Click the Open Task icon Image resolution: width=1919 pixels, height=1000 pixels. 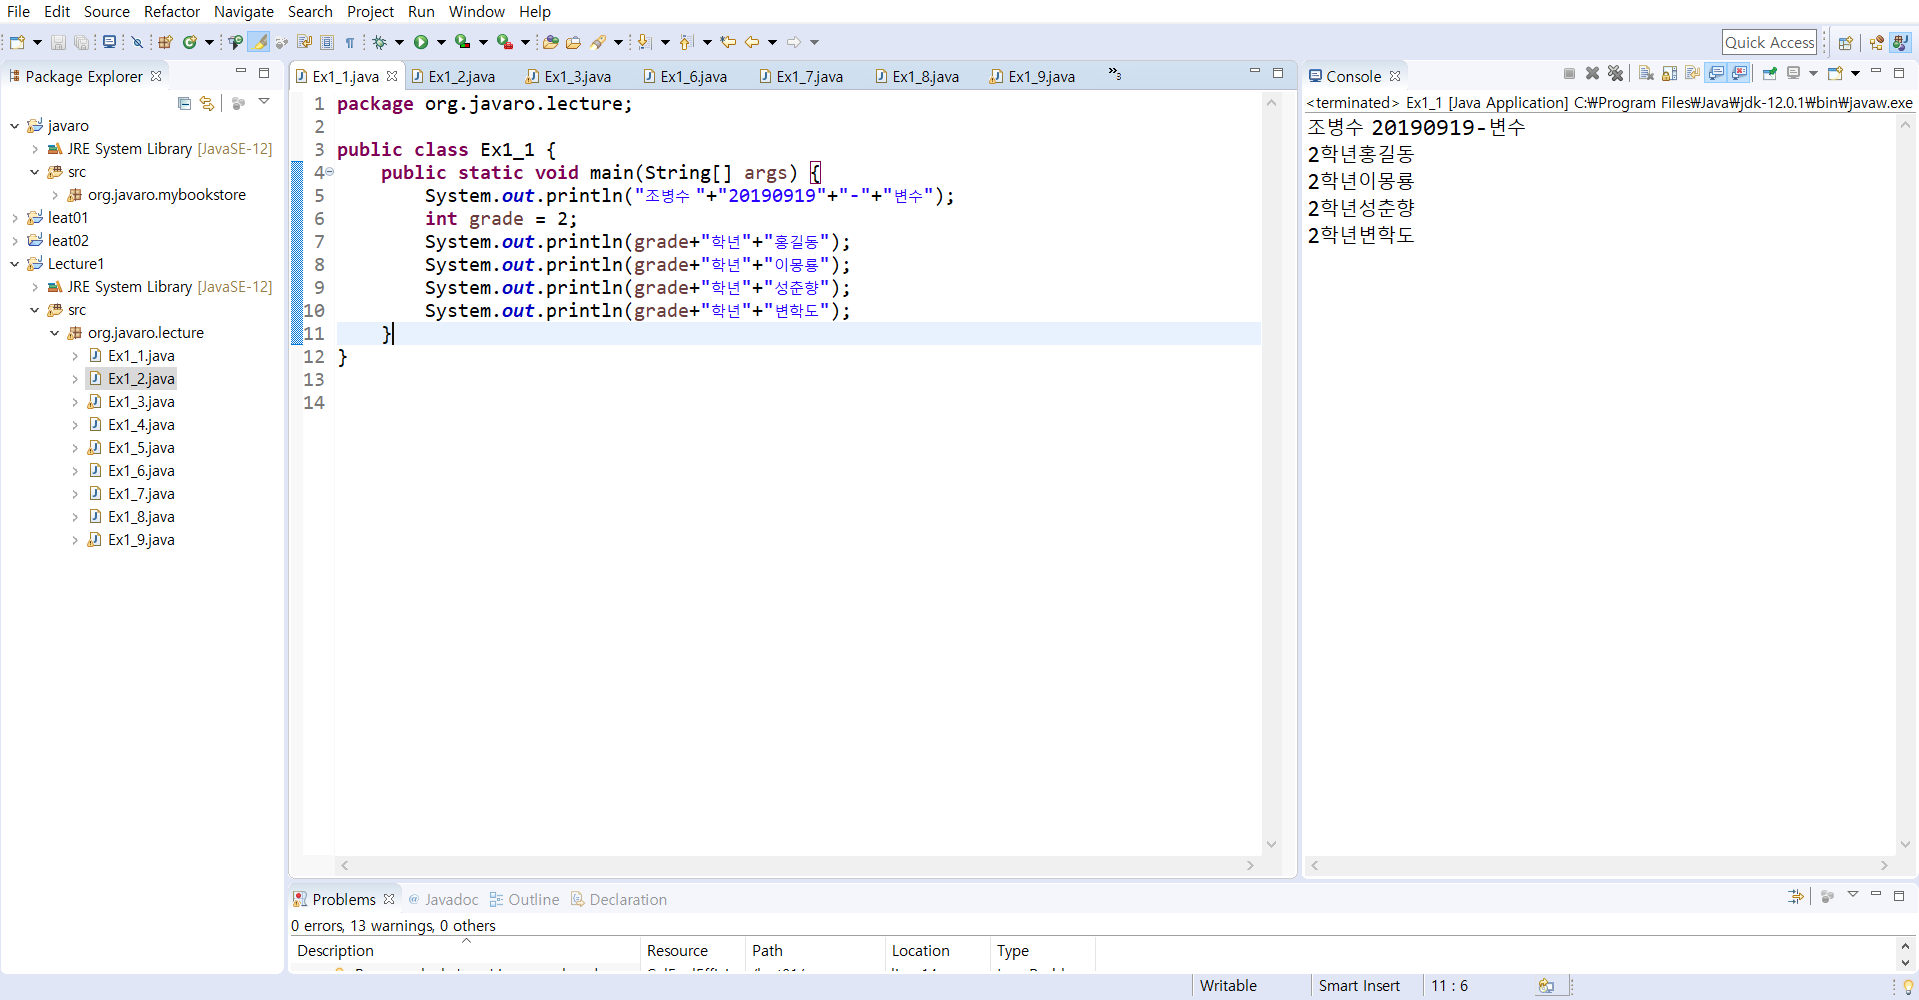(x=573, y=42)
